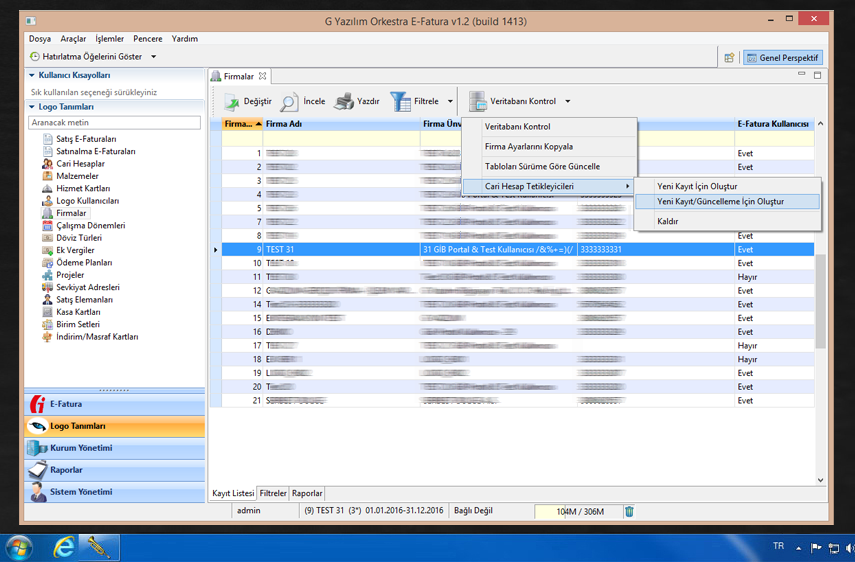Open the Kurum Yönetimi navigation section
Image resolution: width=855 pixels, height=562 pixels.
pyautogui.click(x=115, y=448)
